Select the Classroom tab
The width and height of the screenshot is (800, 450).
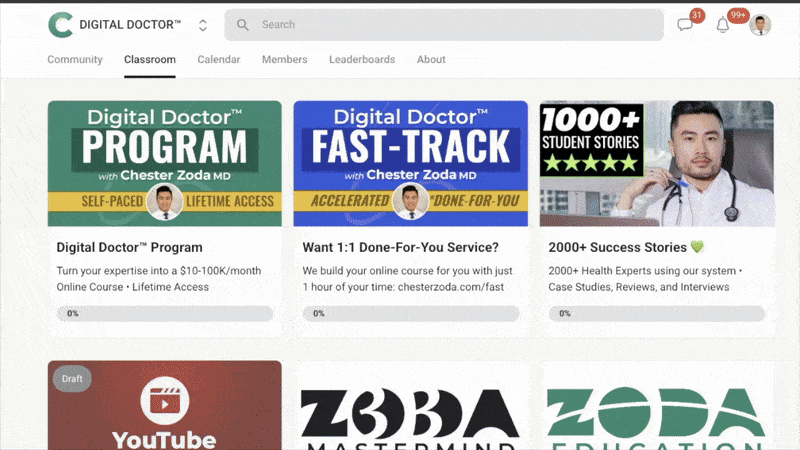[x=150, y=59]
